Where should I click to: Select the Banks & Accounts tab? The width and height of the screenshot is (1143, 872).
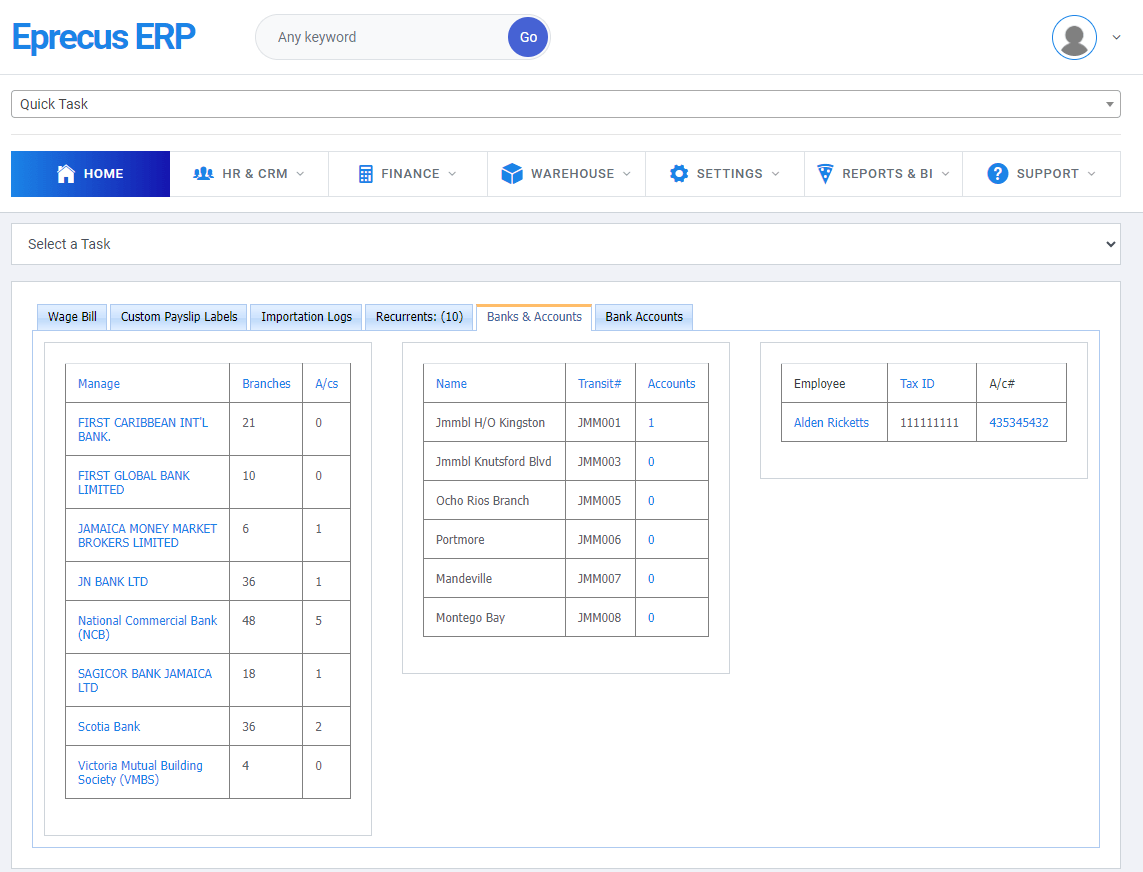pos(534,317)
